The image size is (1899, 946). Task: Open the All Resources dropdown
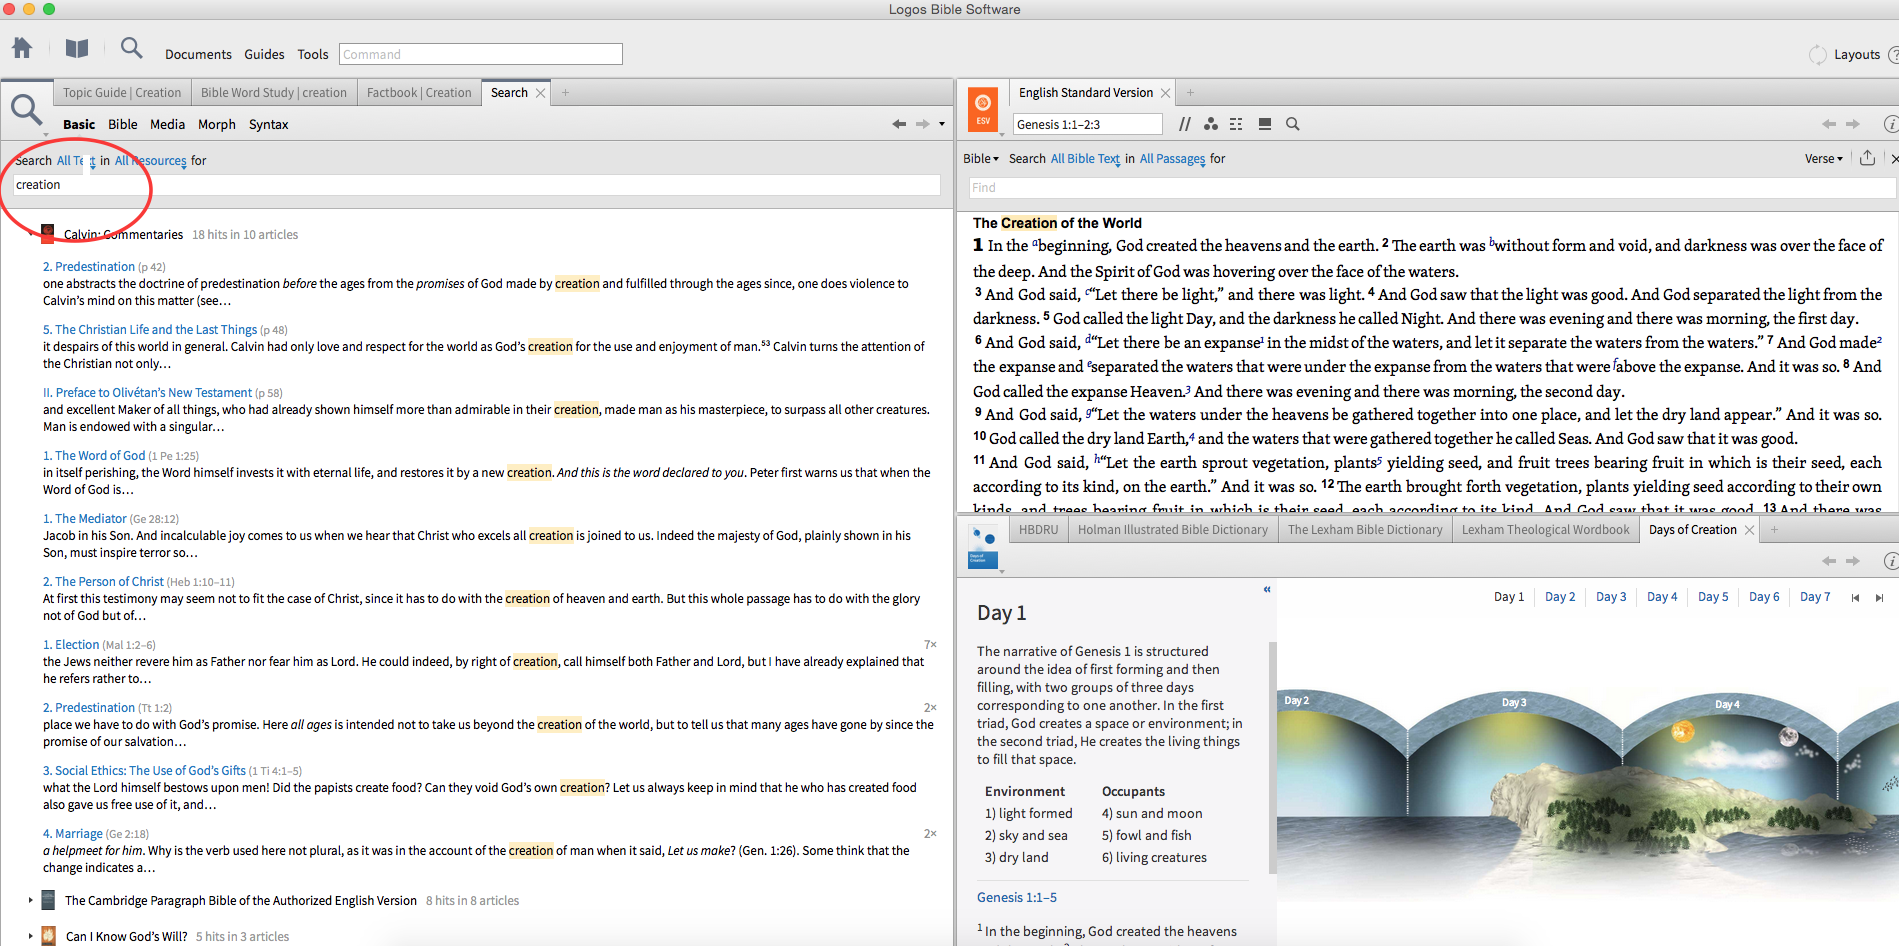[151, 161]
